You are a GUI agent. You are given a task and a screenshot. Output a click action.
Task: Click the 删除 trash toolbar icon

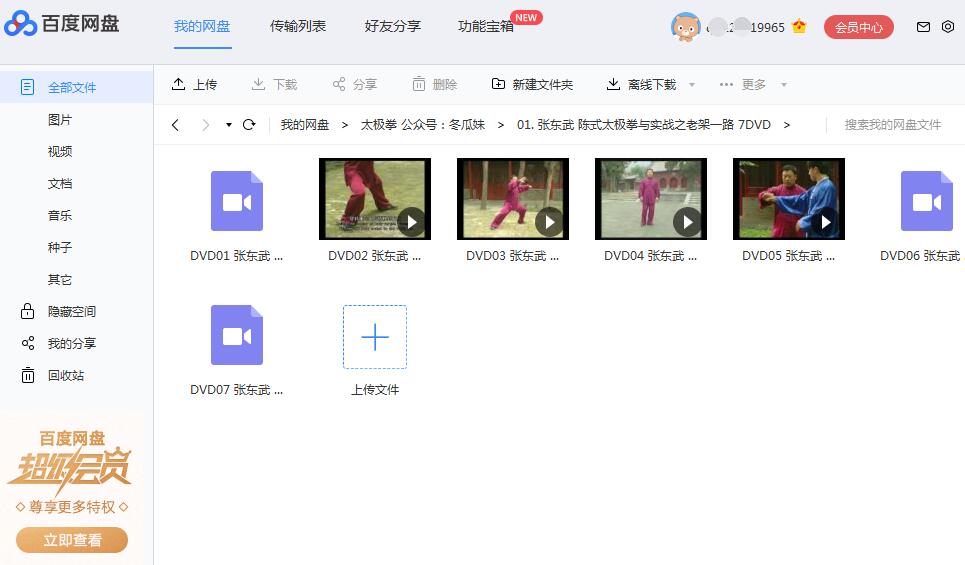418,84
